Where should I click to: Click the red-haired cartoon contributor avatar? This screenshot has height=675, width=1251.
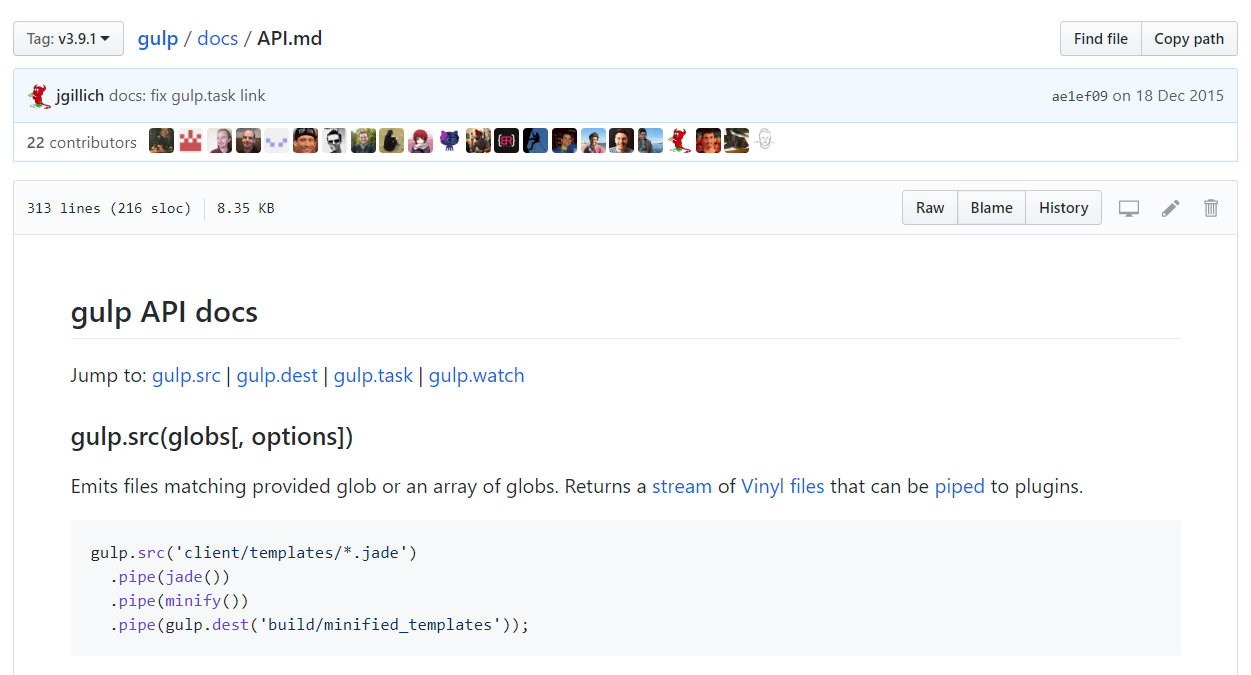[x=420, y=141]
